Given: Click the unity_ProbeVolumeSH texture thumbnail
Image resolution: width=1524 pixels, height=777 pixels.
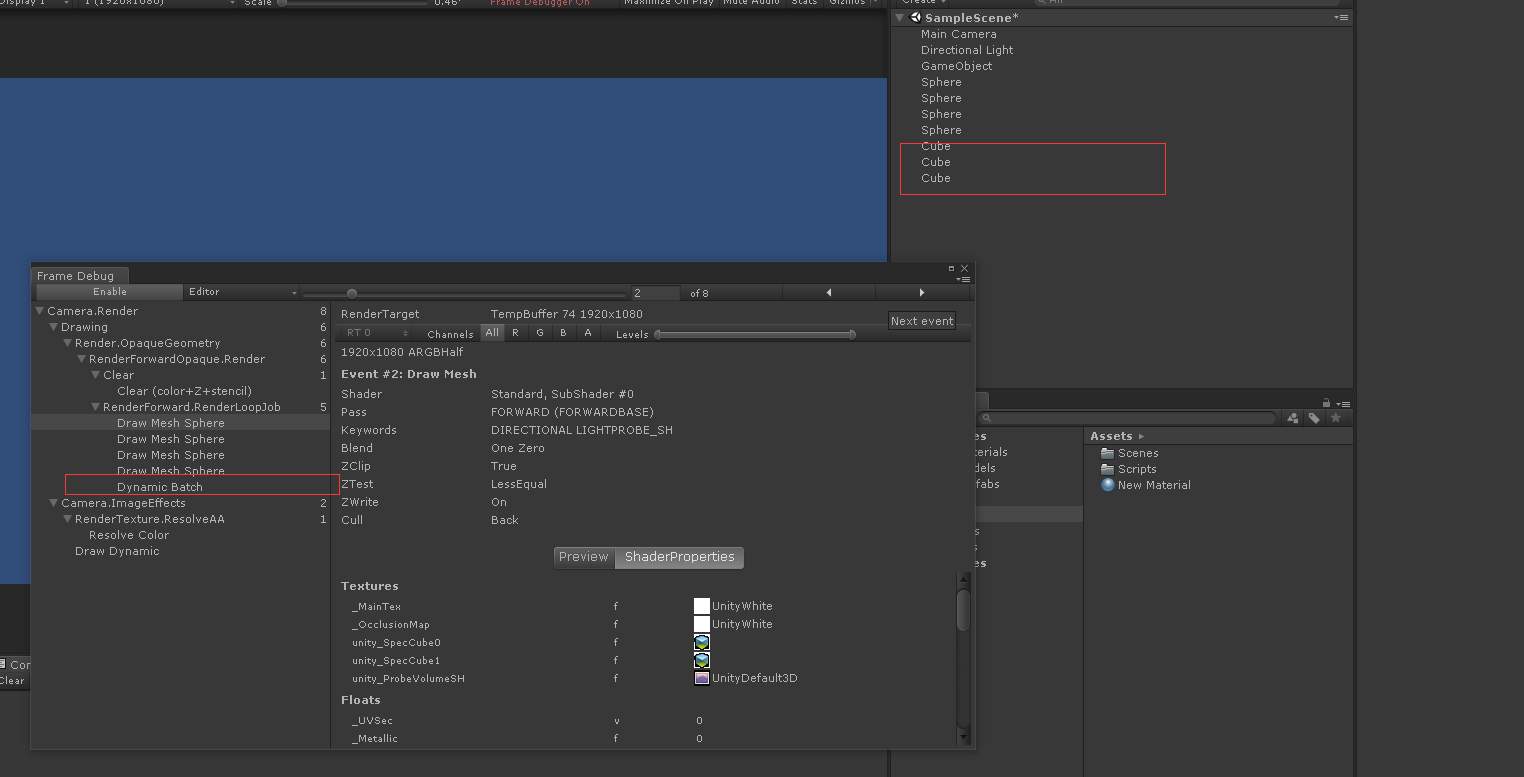Looking at the screenshot, I should tap(702, 678).
